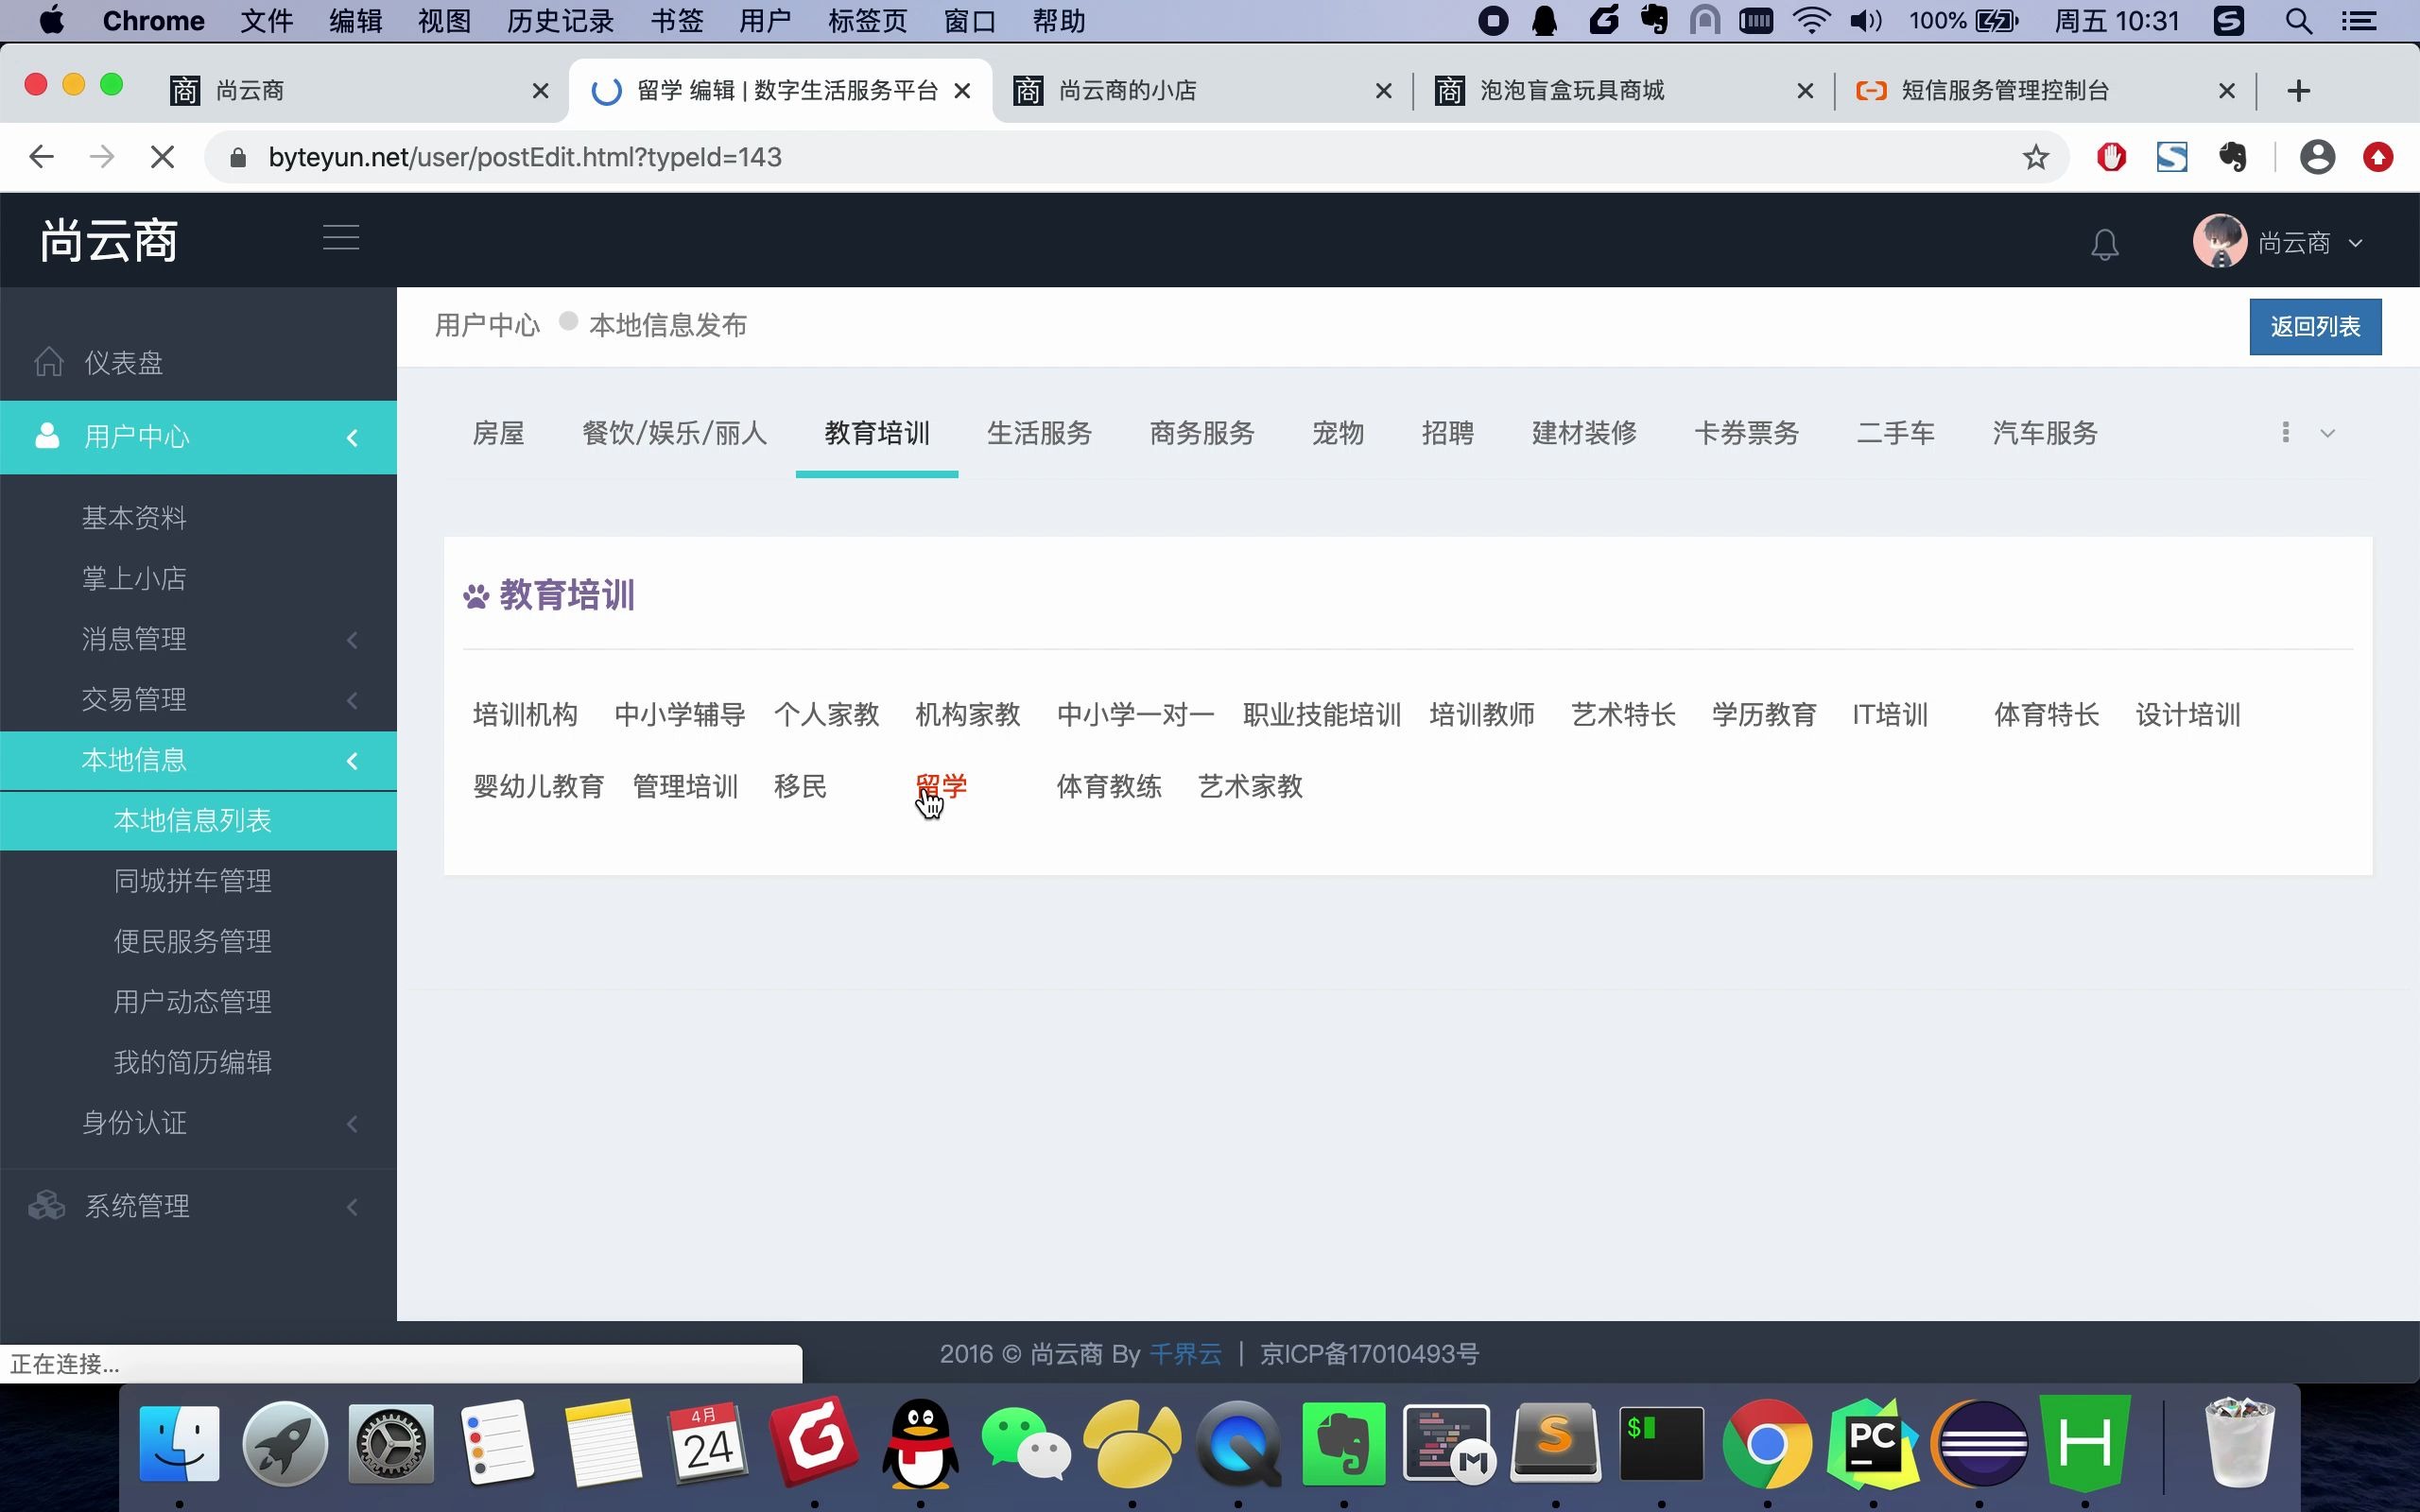Click the 用户中心 person icon in sidebar

click(46, 437)
